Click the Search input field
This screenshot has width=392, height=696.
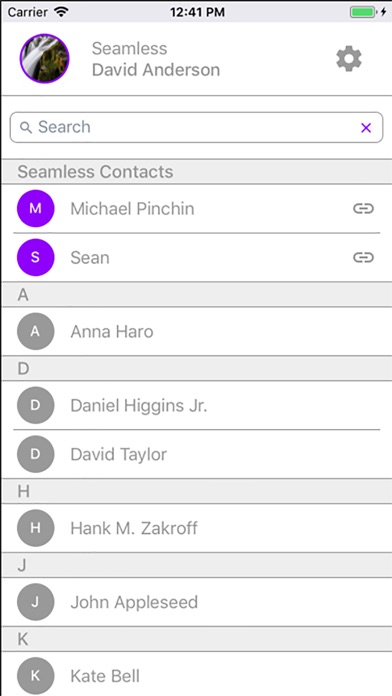click(x=196, y=127)
